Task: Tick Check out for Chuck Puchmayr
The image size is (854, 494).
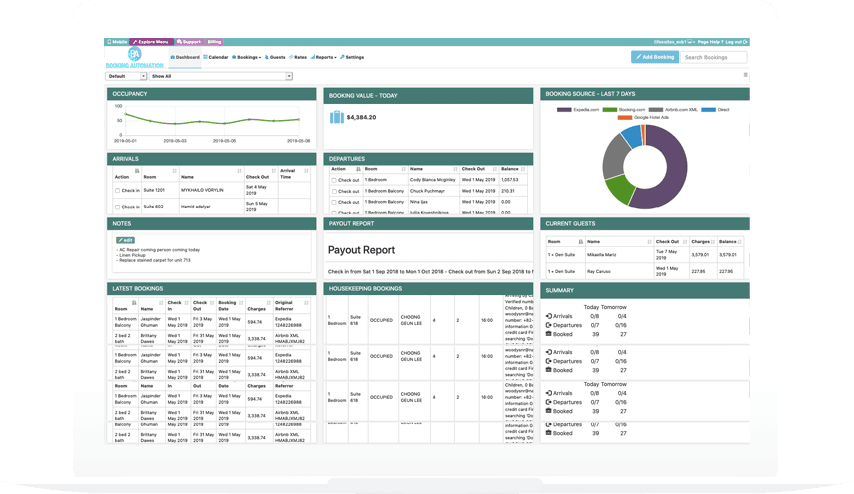Action: coord(333,191)
